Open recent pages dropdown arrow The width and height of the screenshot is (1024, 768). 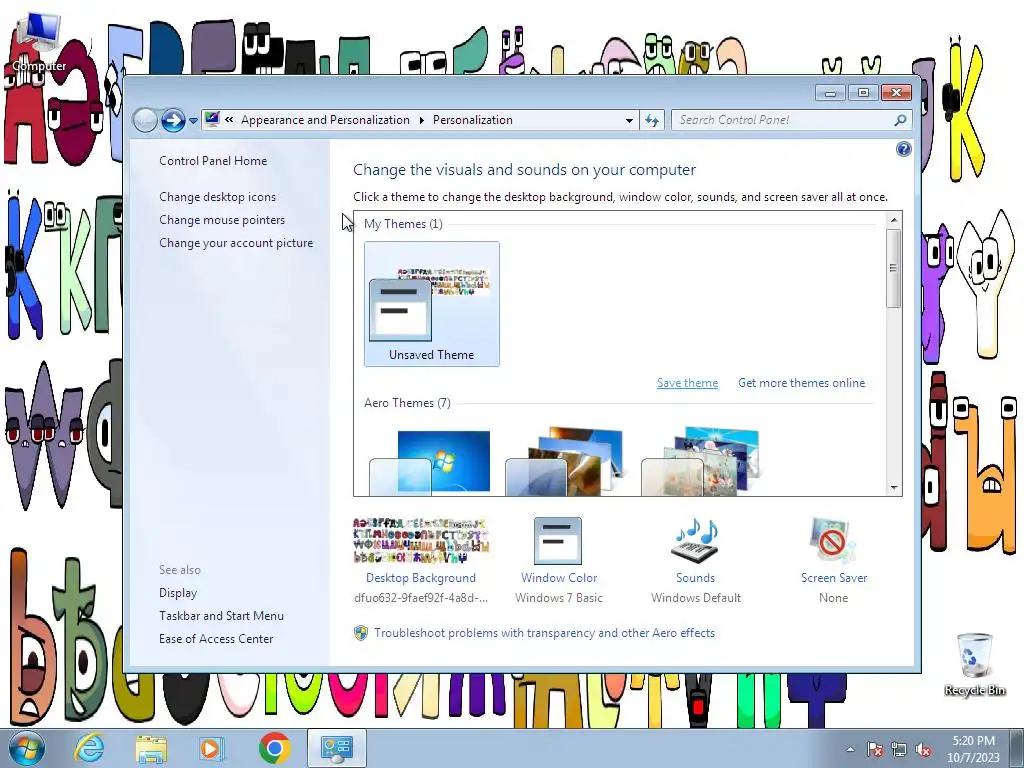click(x=193, y=121)
